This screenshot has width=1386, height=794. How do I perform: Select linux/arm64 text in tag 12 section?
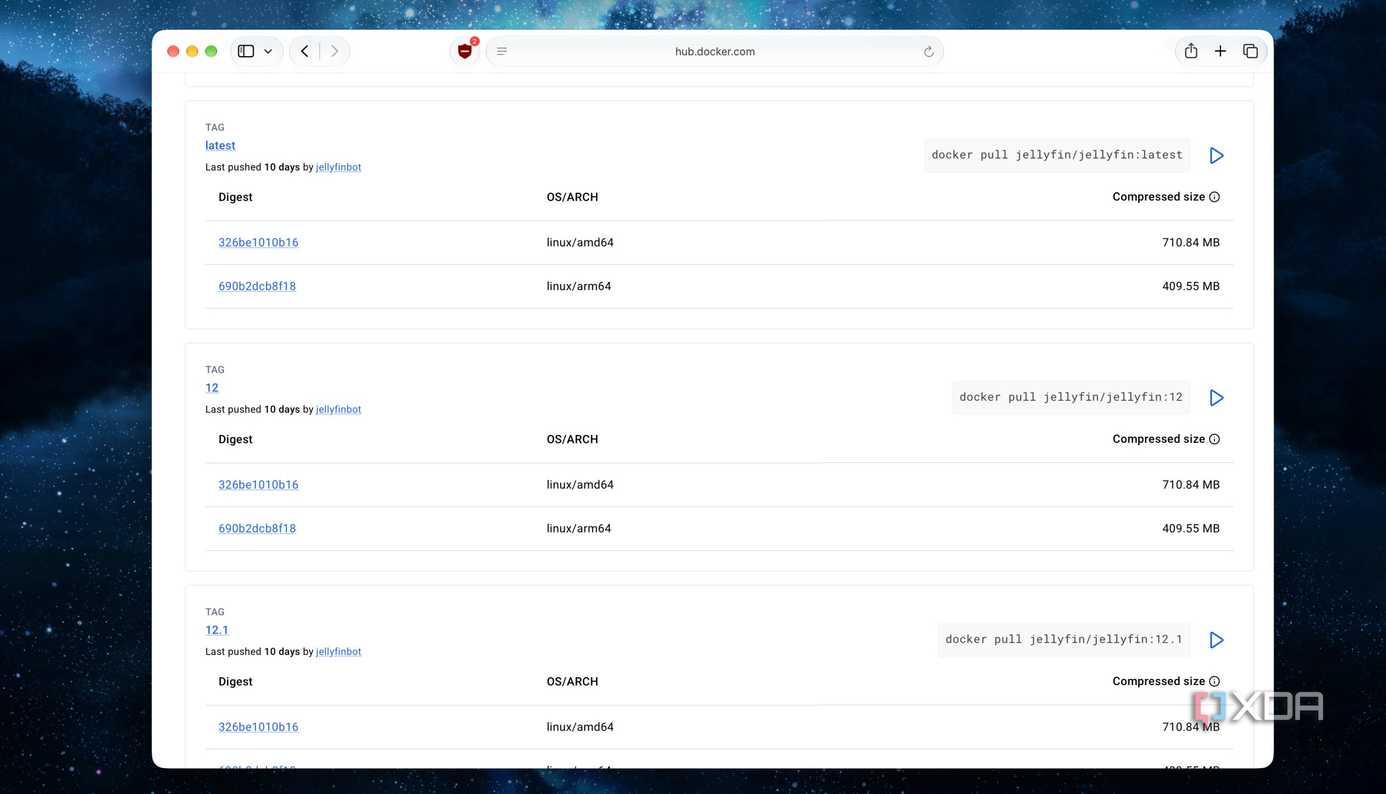click(x=579, y=528)
